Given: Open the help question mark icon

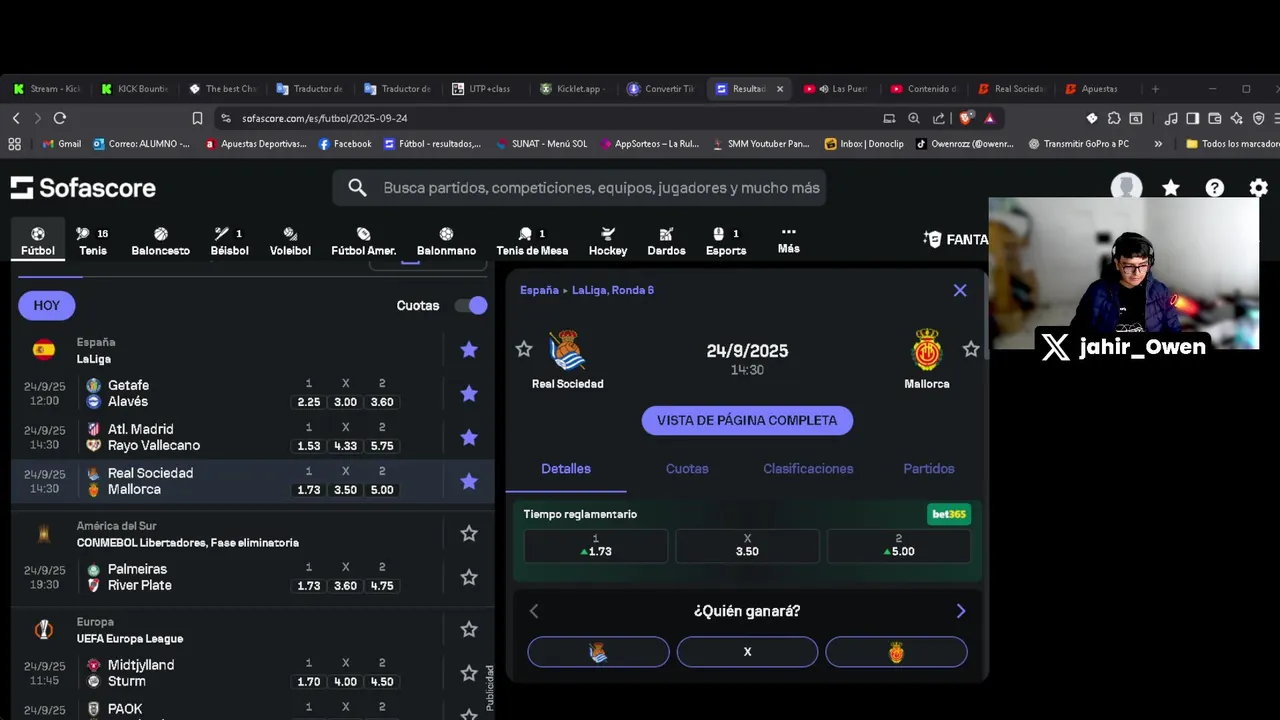Looking at the screenshot, I should 1215,187.
